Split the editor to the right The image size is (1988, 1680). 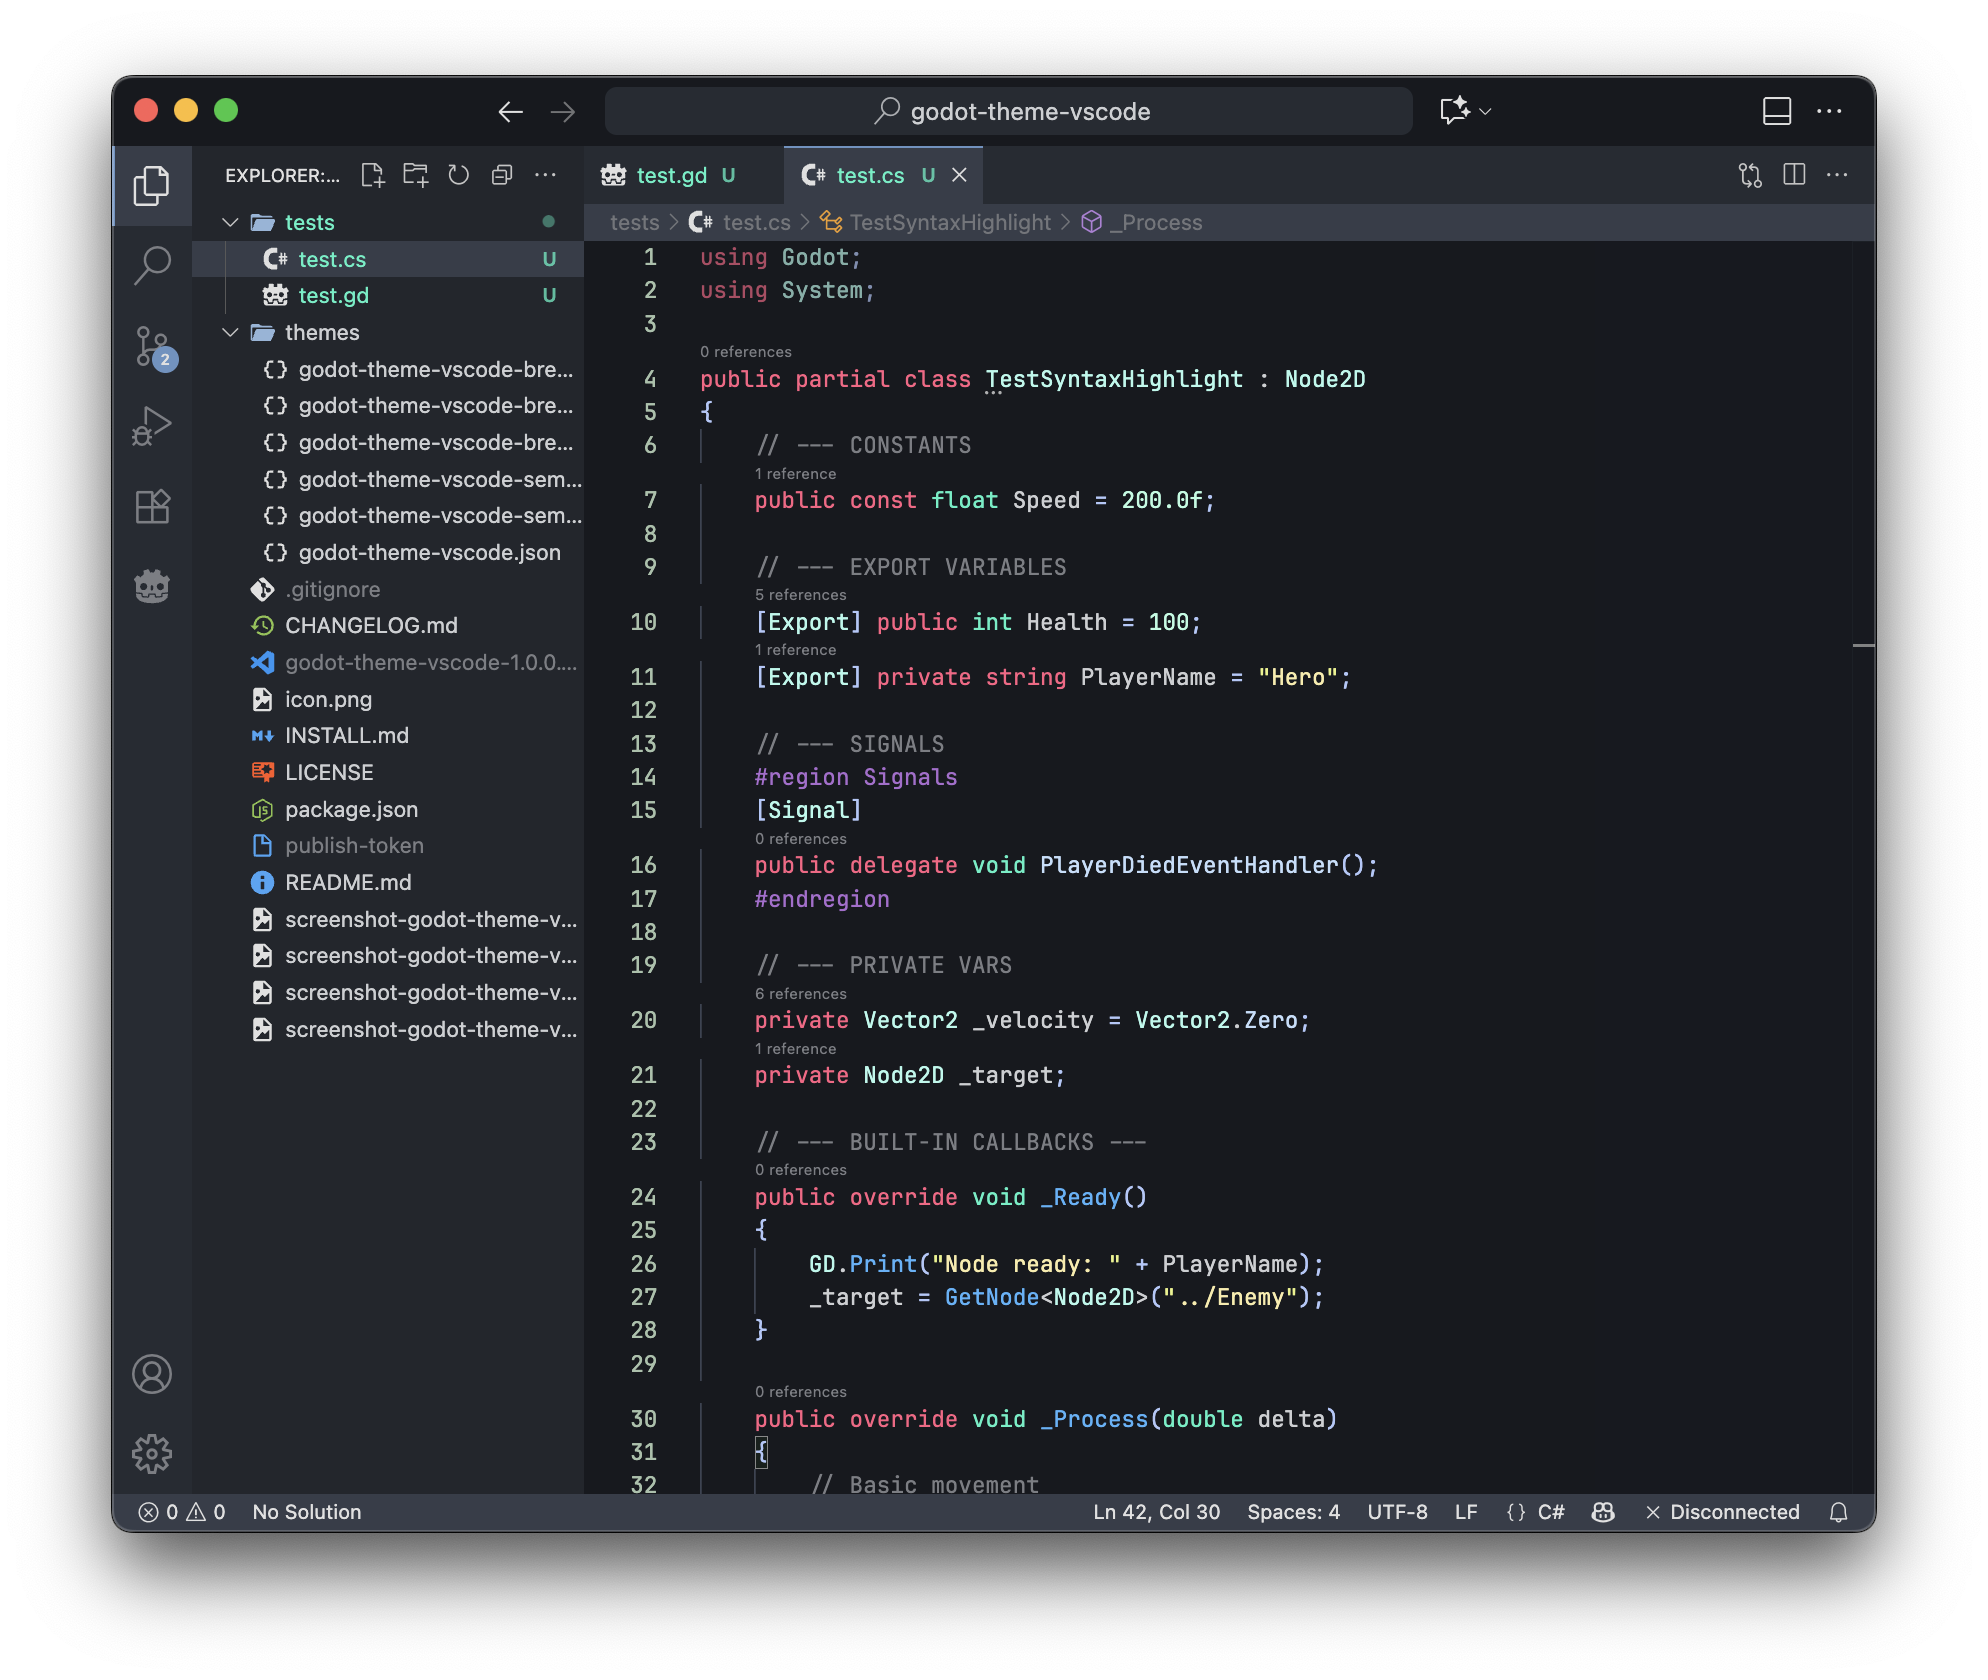(x=1794, y=175)
